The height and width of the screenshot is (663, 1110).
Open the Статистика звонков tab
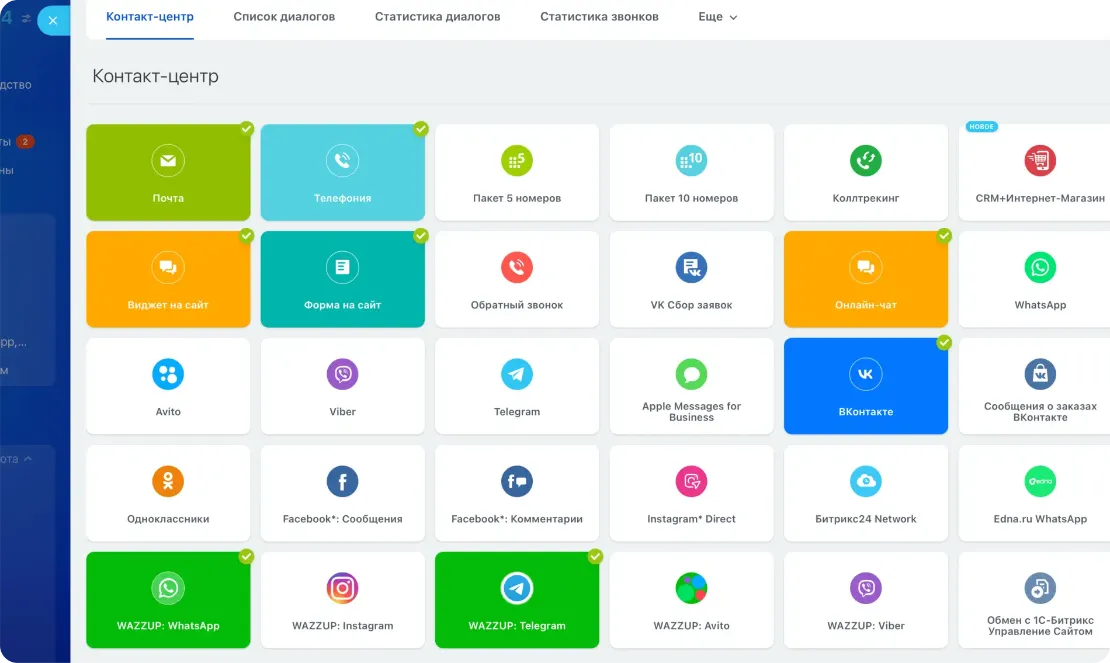pyautogui.click(x=599, y=17)
